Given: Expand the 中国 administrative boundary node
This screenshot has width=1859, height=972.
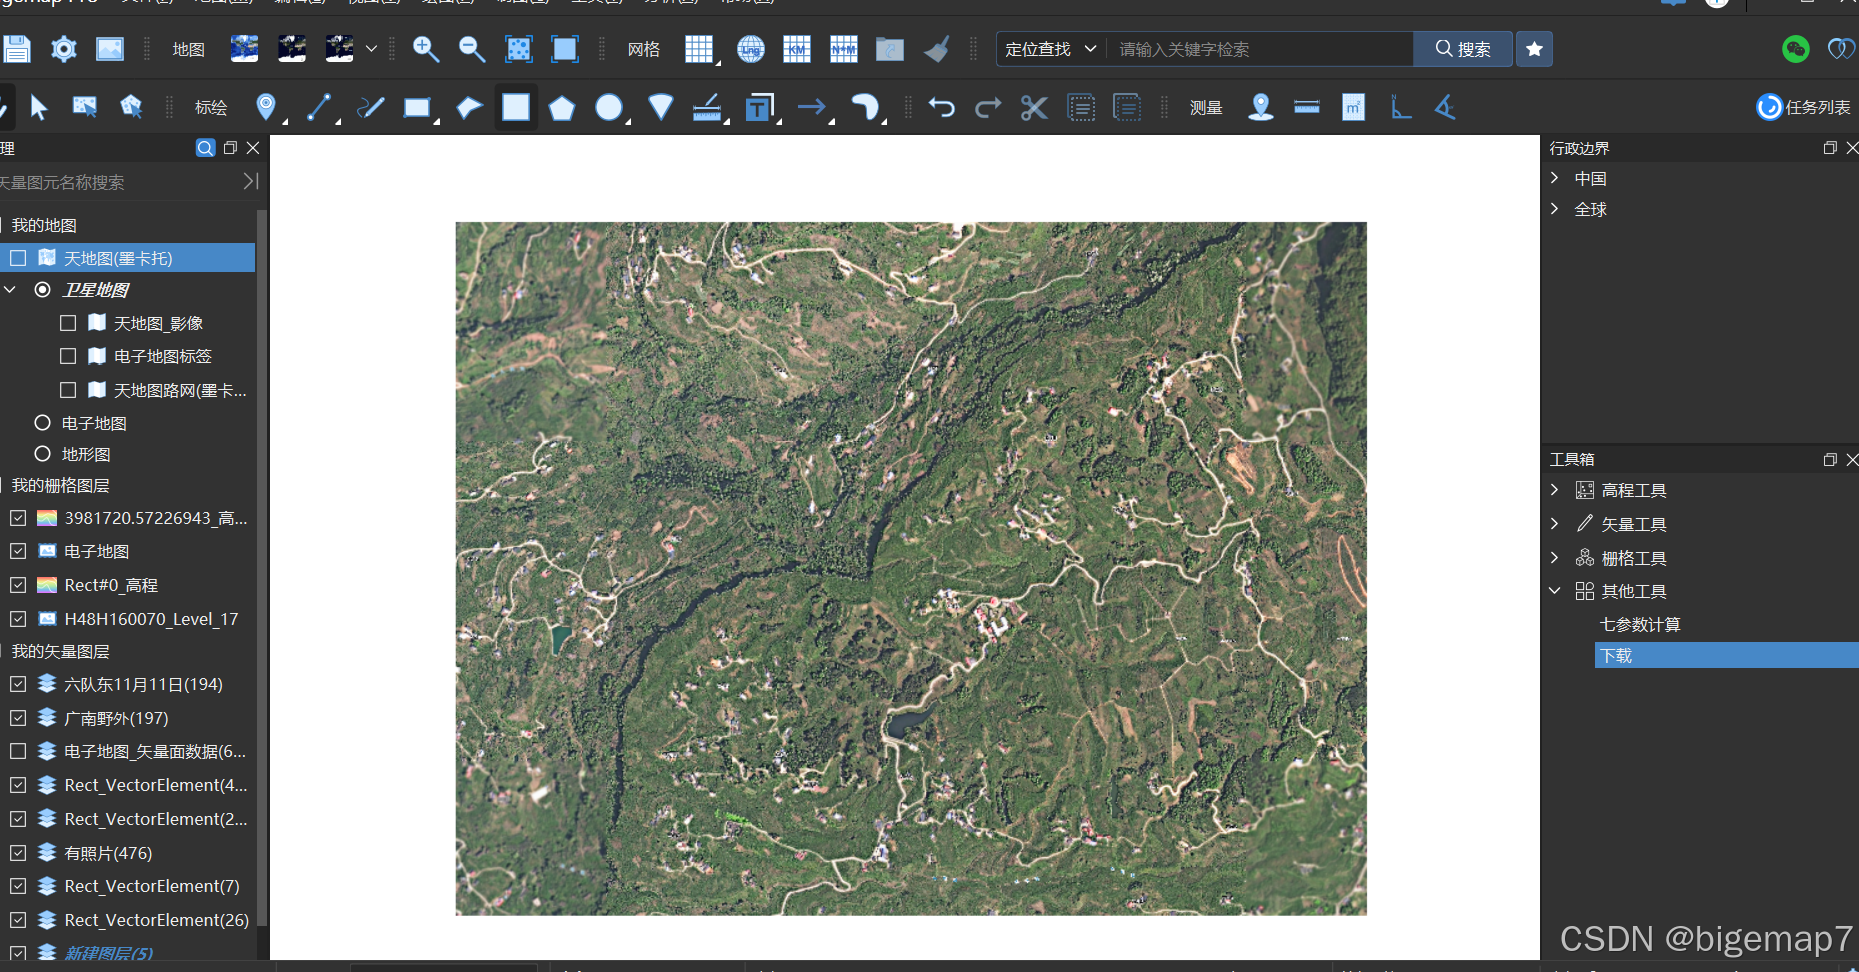Looking at the screenshot, I should (1555, 178).
